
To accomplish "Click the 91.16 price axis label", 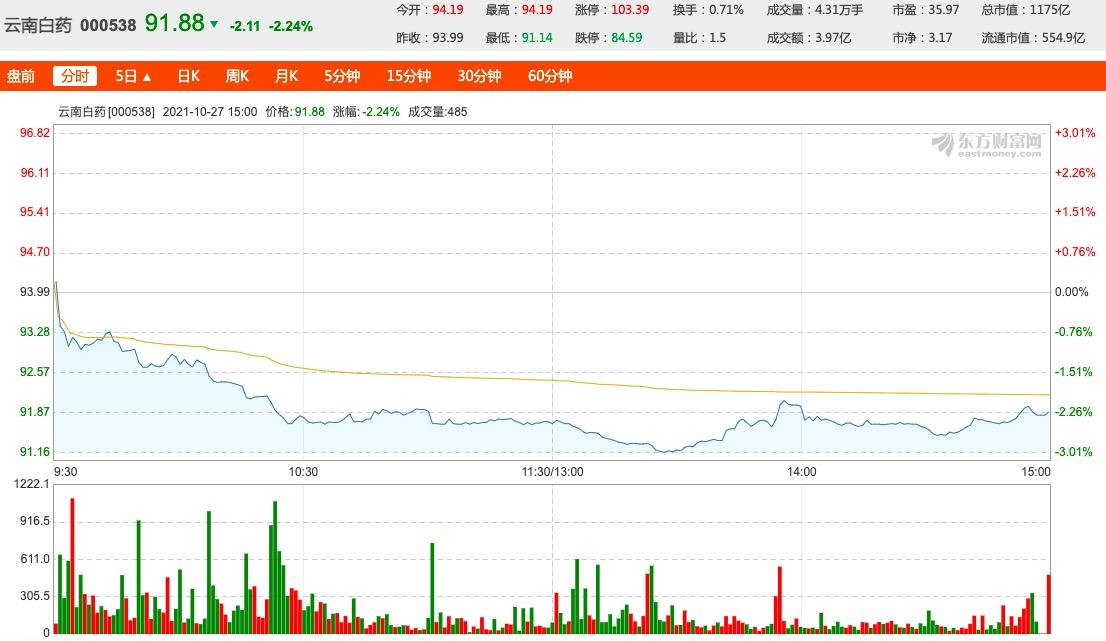I will point(35,451).
